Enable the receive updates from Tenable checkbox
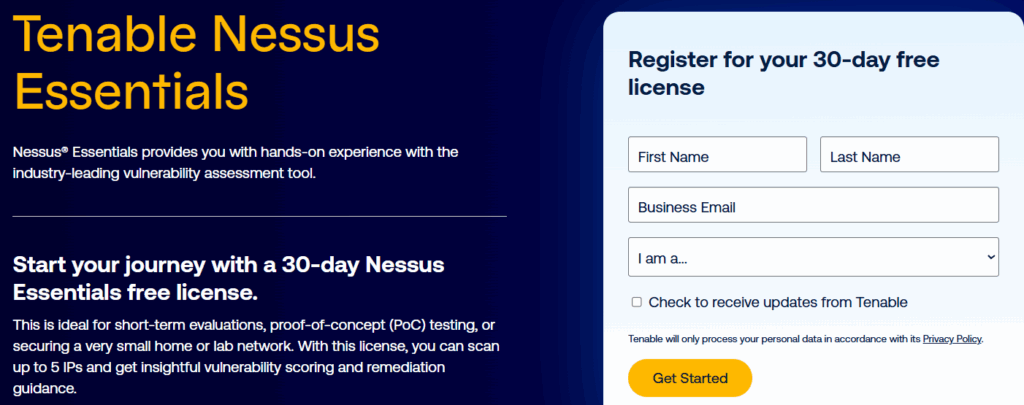Viewport: 1024px width, 405px height. pos(637,302)
